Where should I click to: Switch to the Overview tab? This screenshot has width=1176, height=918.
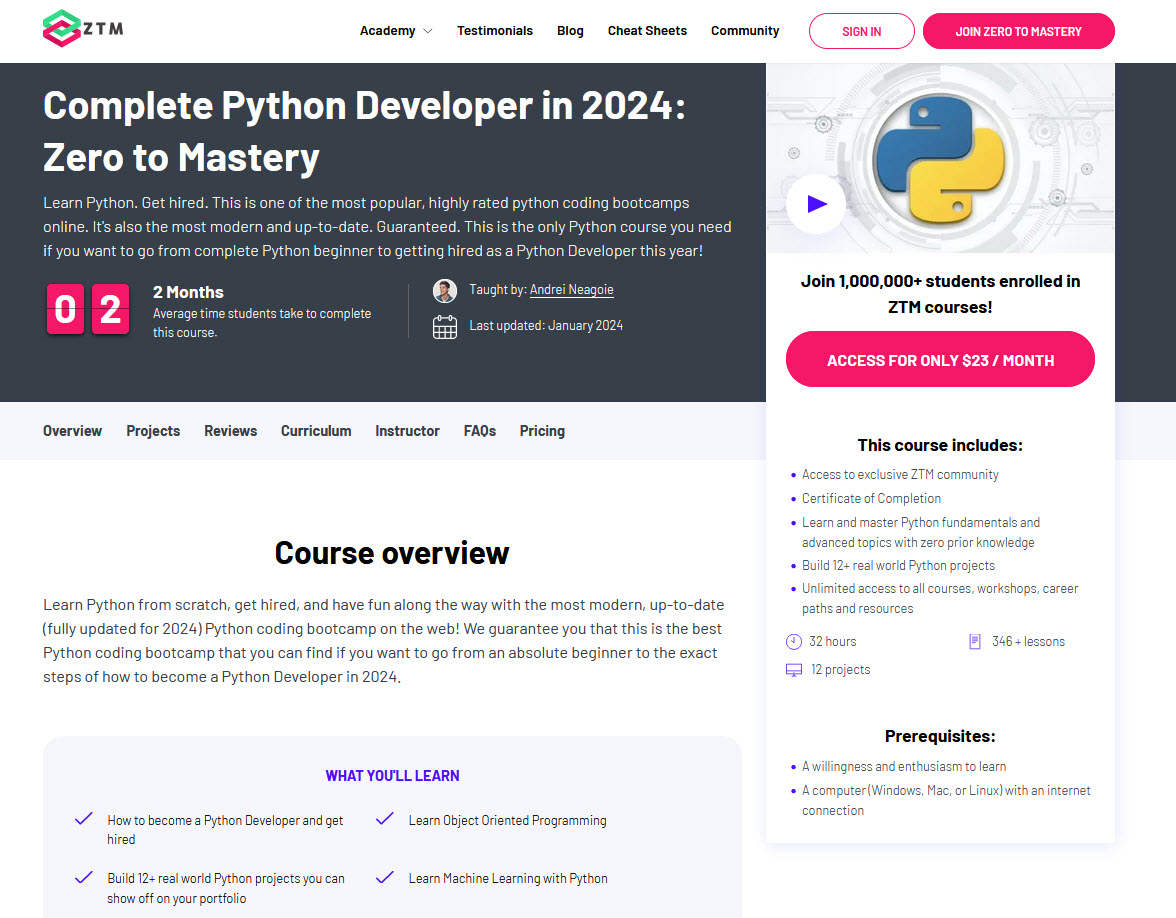tap(72, 431)
